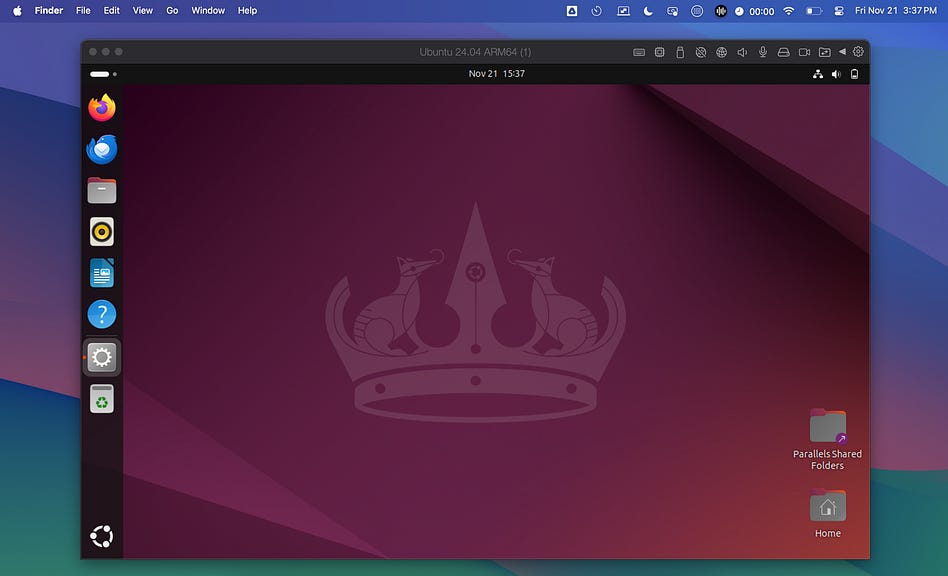
Task: Open the network globe icon in Parallels toolbar
Action: 721,52
